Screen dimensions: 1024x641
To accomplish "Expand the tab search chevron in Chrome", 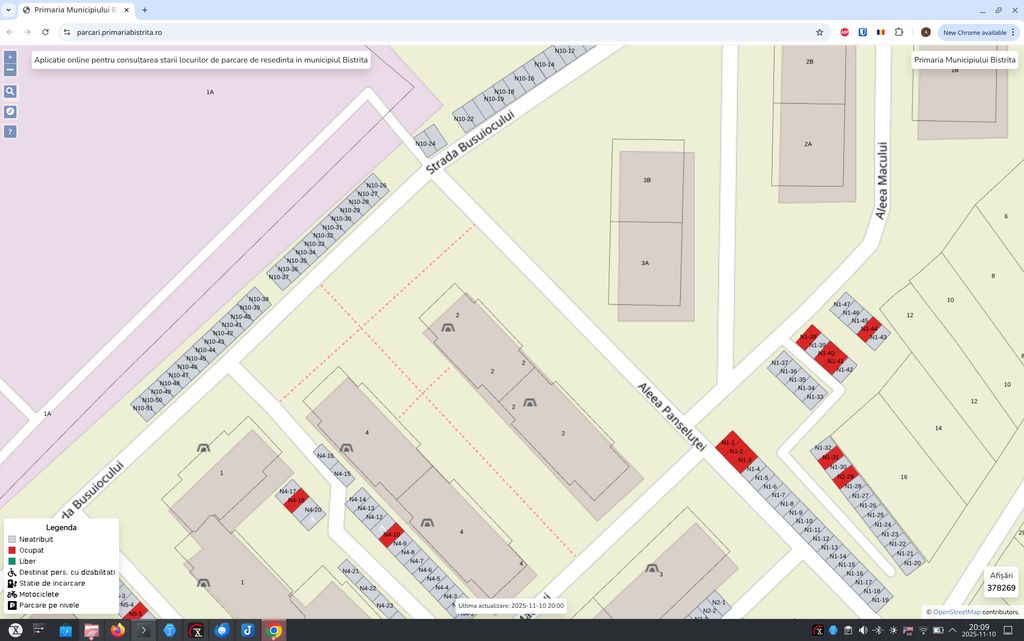I will tap(9, 9).
